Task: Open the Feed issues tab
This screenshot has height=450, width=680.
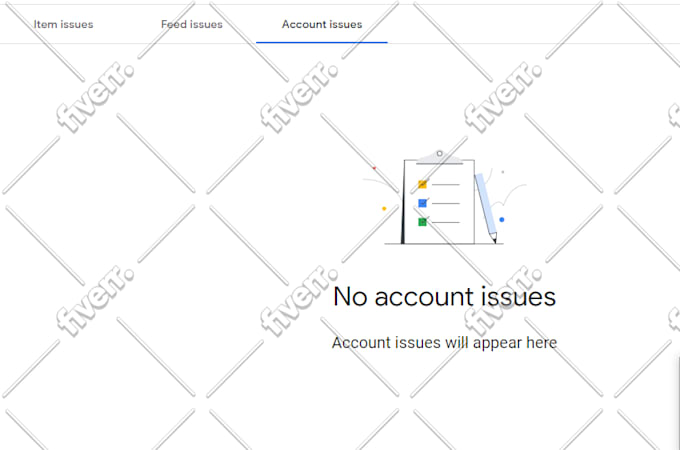Action: coord(192,24)
